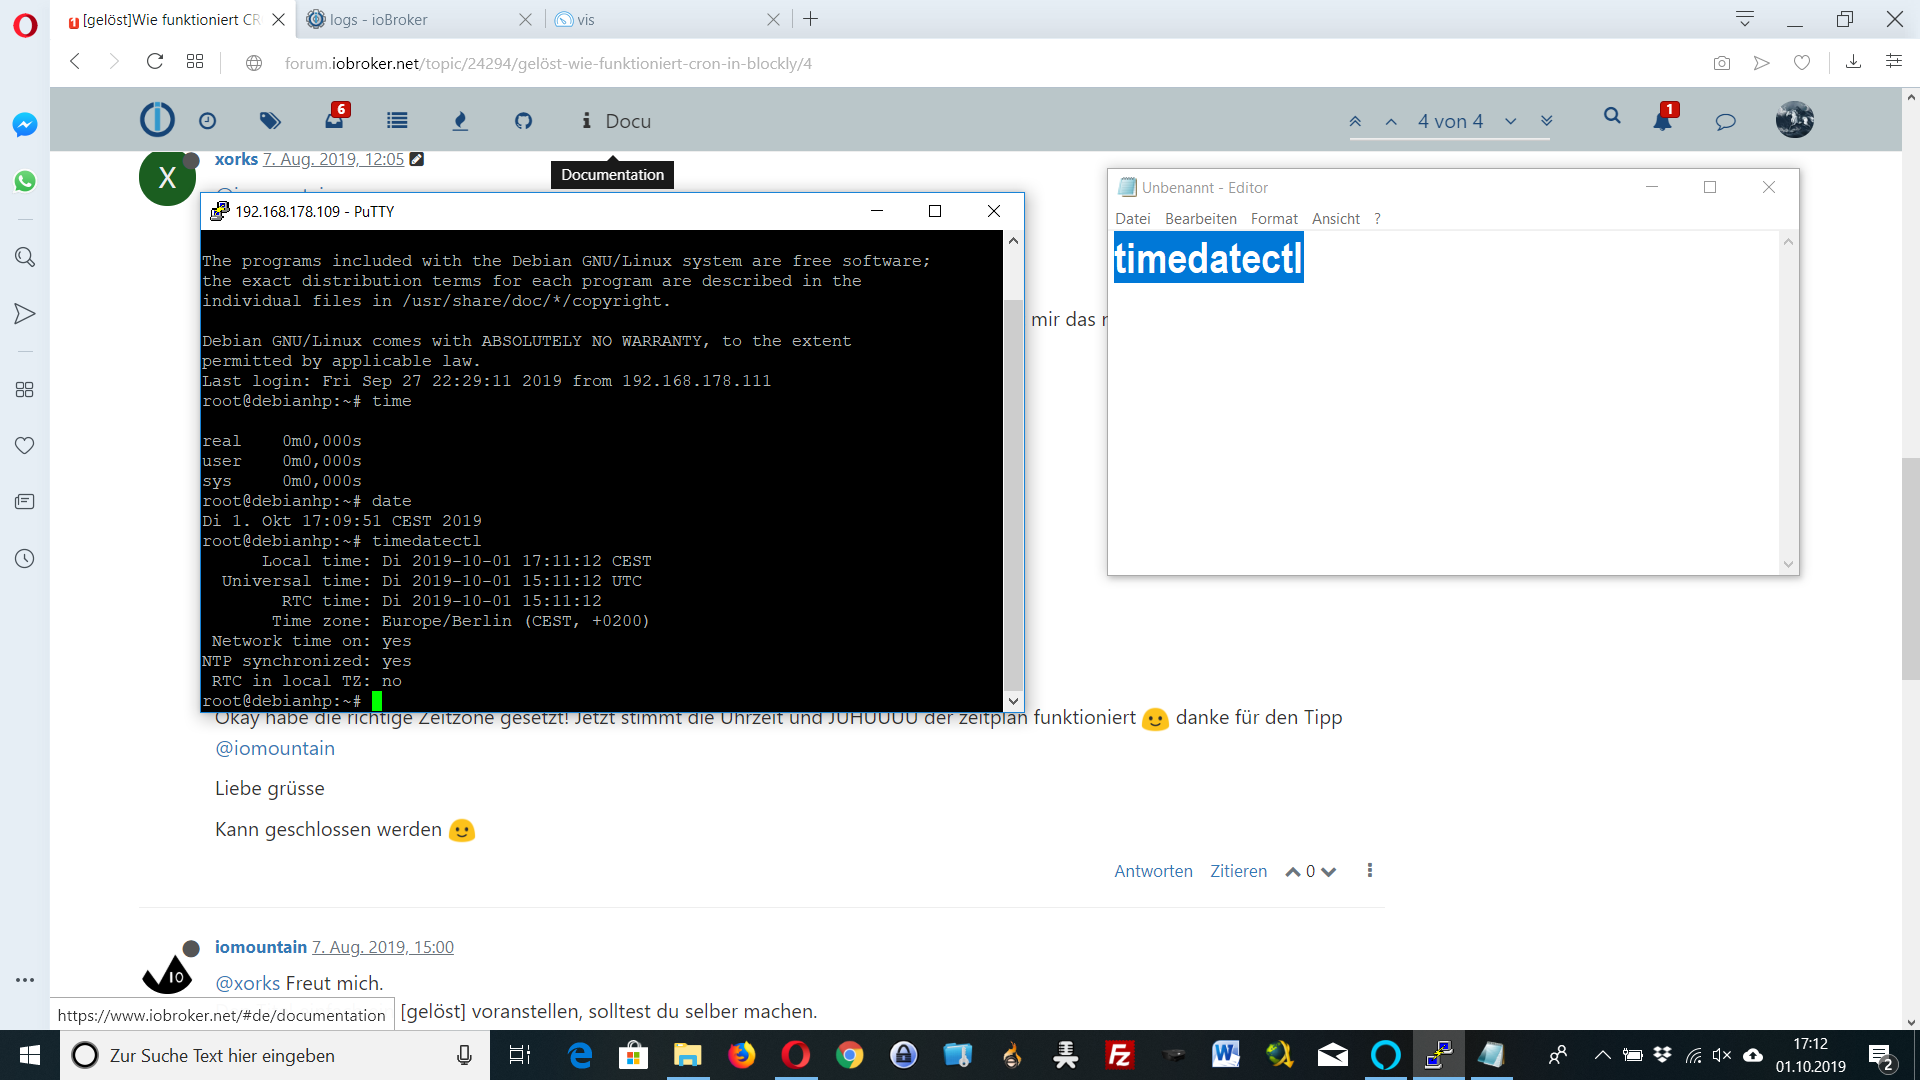Open WhatsApp in the Opera sidebar

coord(24,182)
